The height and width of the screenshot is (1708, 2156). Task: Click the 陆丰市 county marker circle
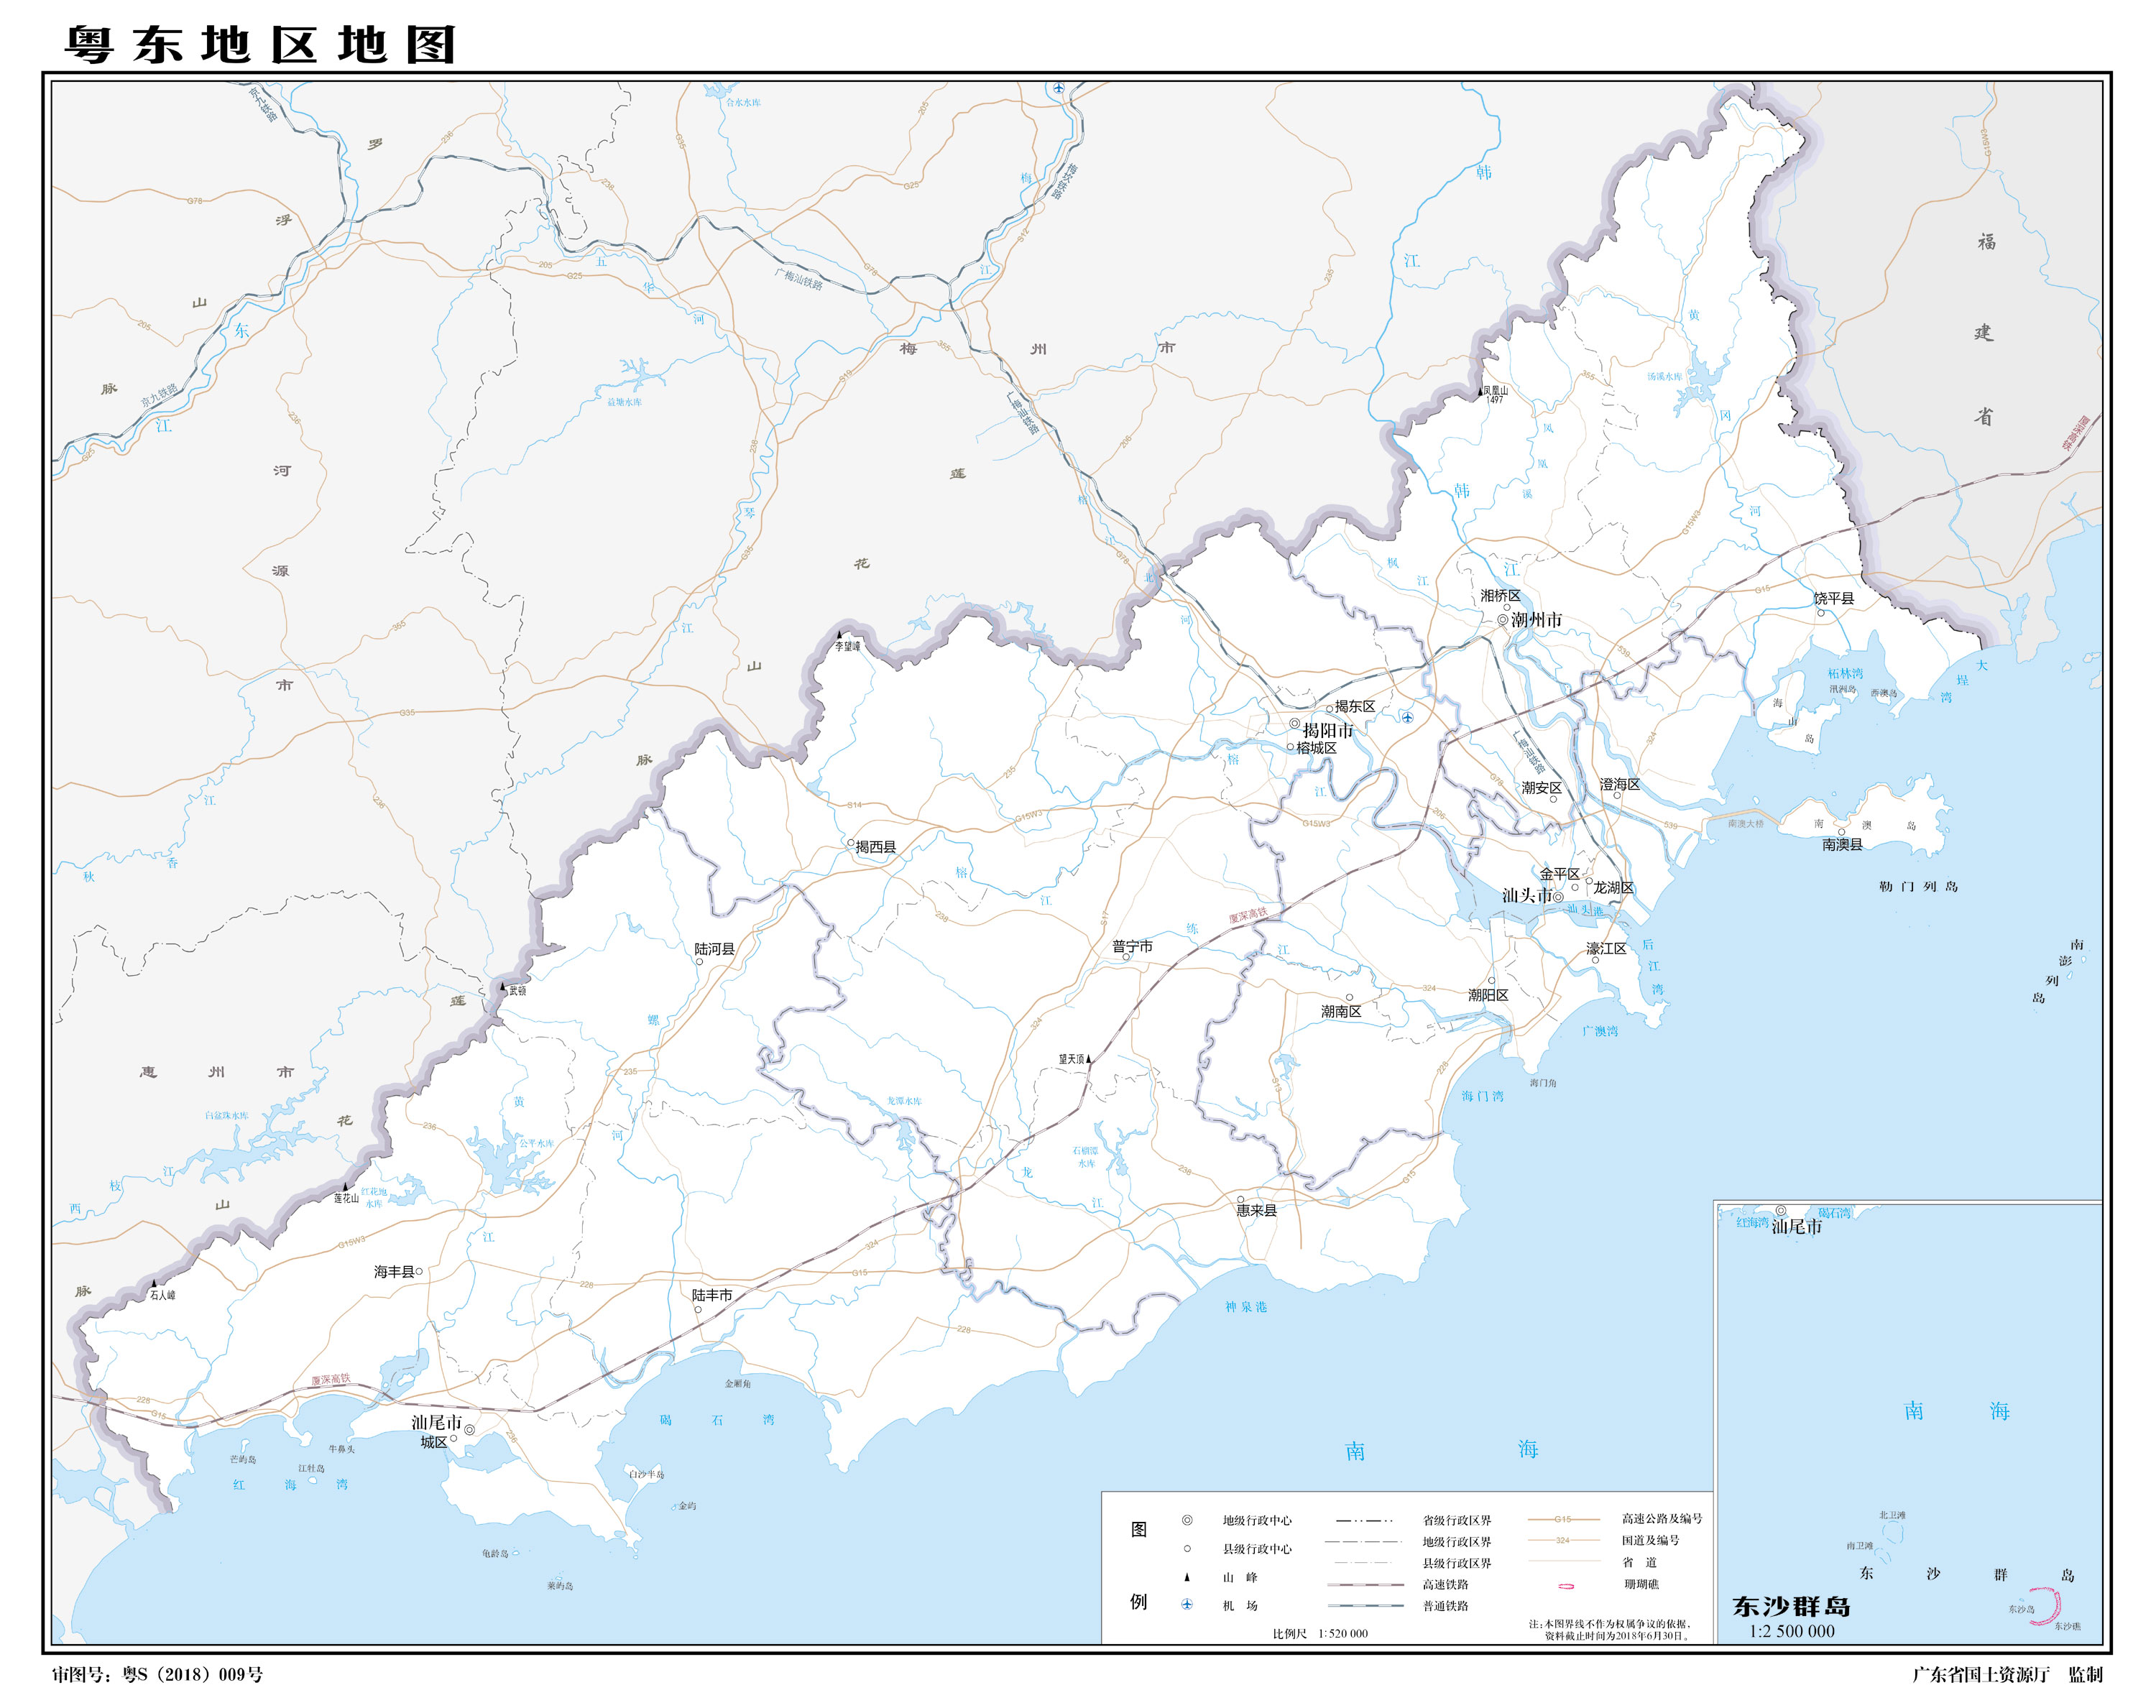(698, 1310)
